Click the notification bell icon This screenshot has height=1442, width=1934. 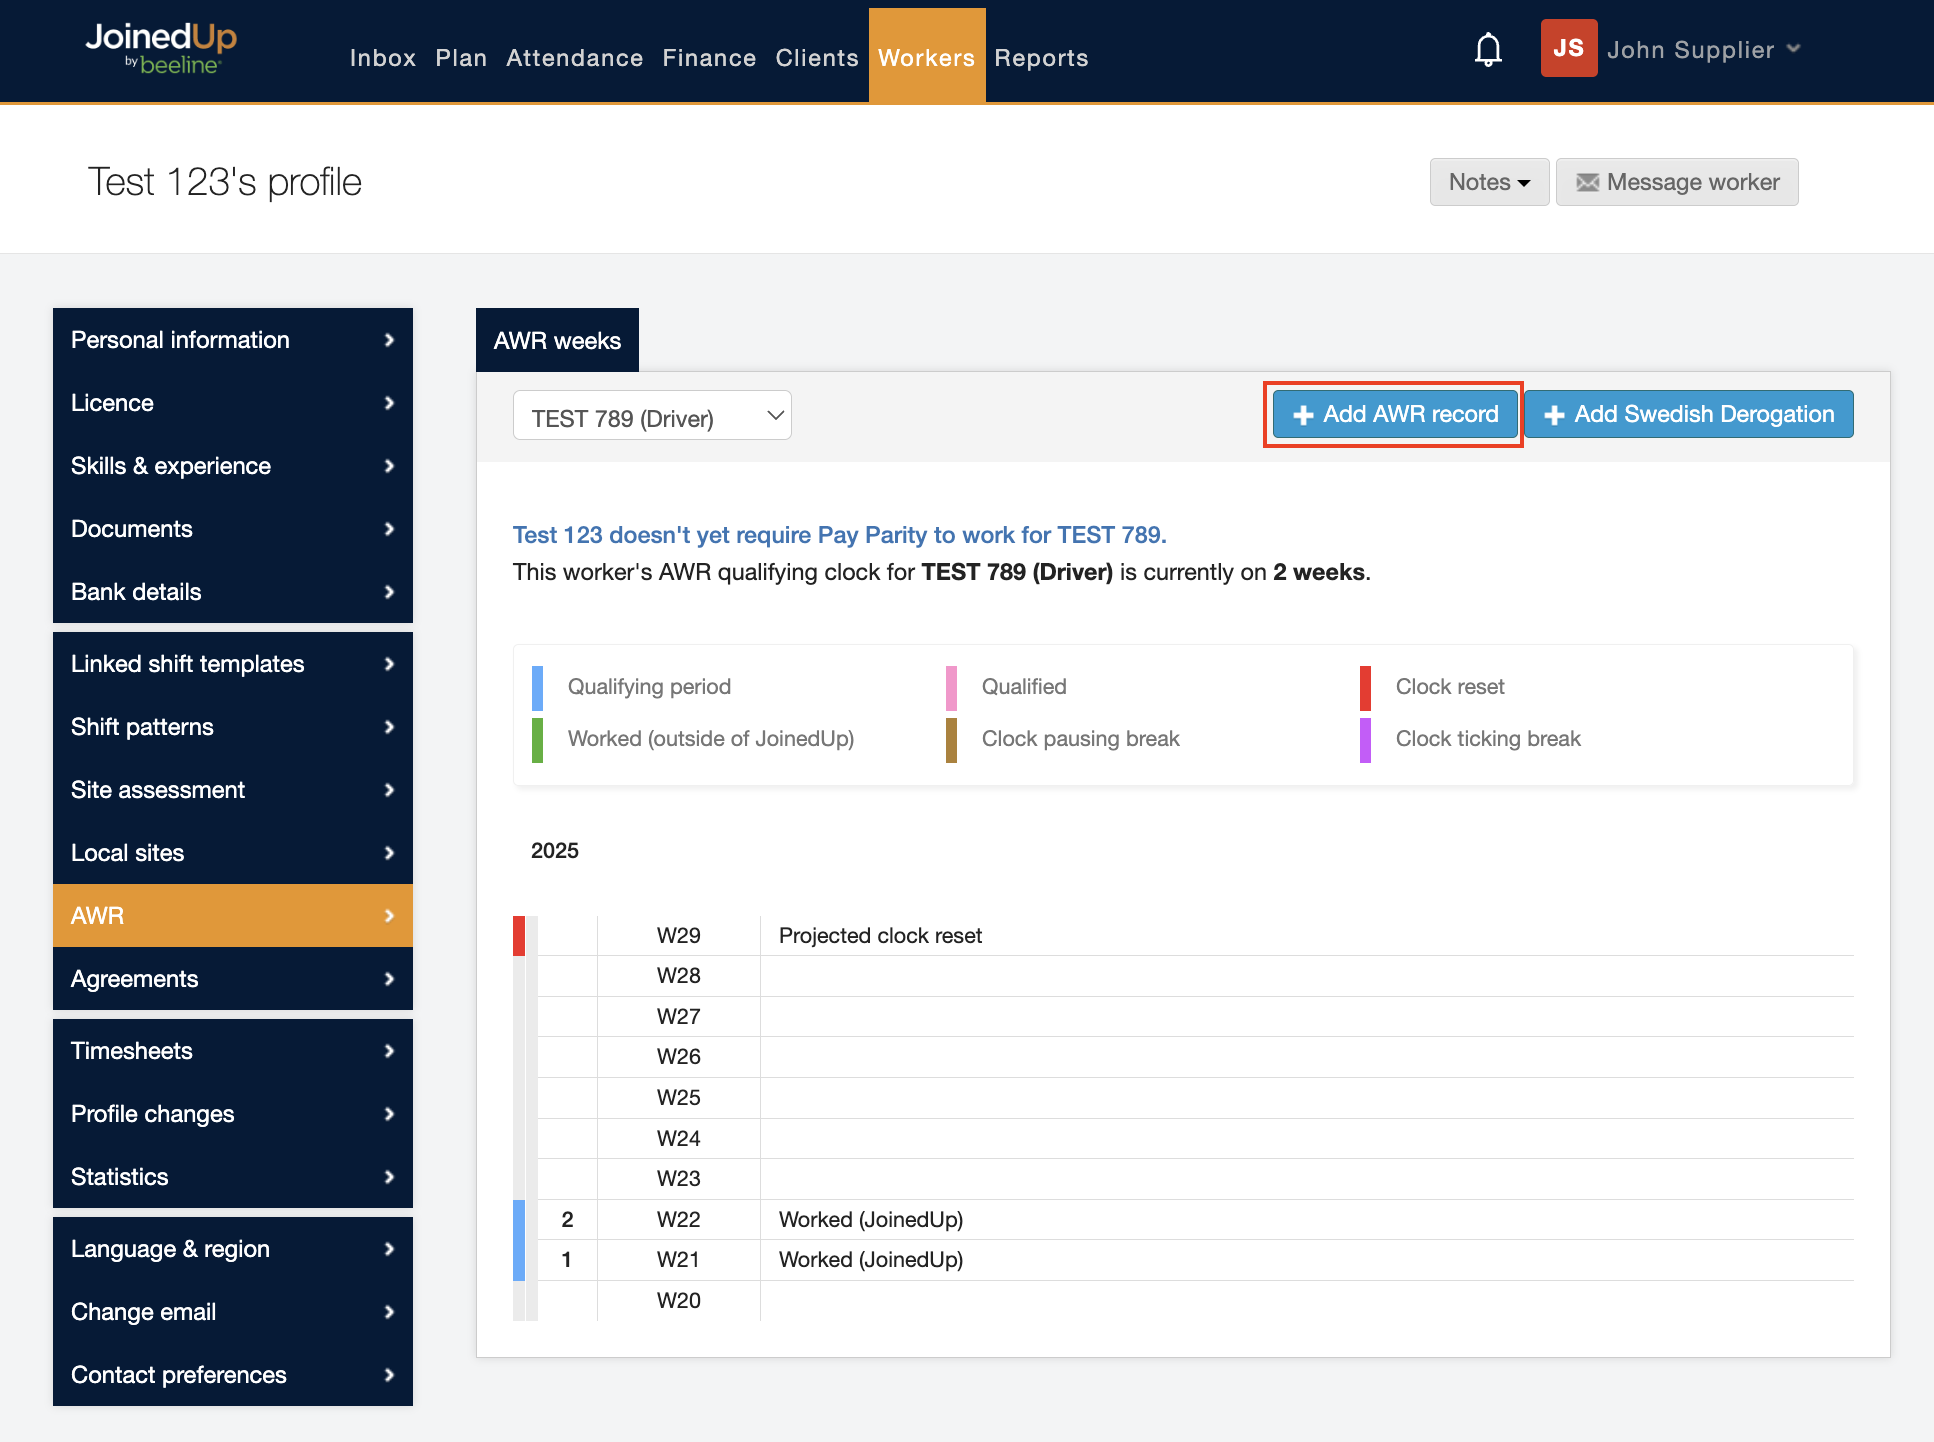point(1488,50)
